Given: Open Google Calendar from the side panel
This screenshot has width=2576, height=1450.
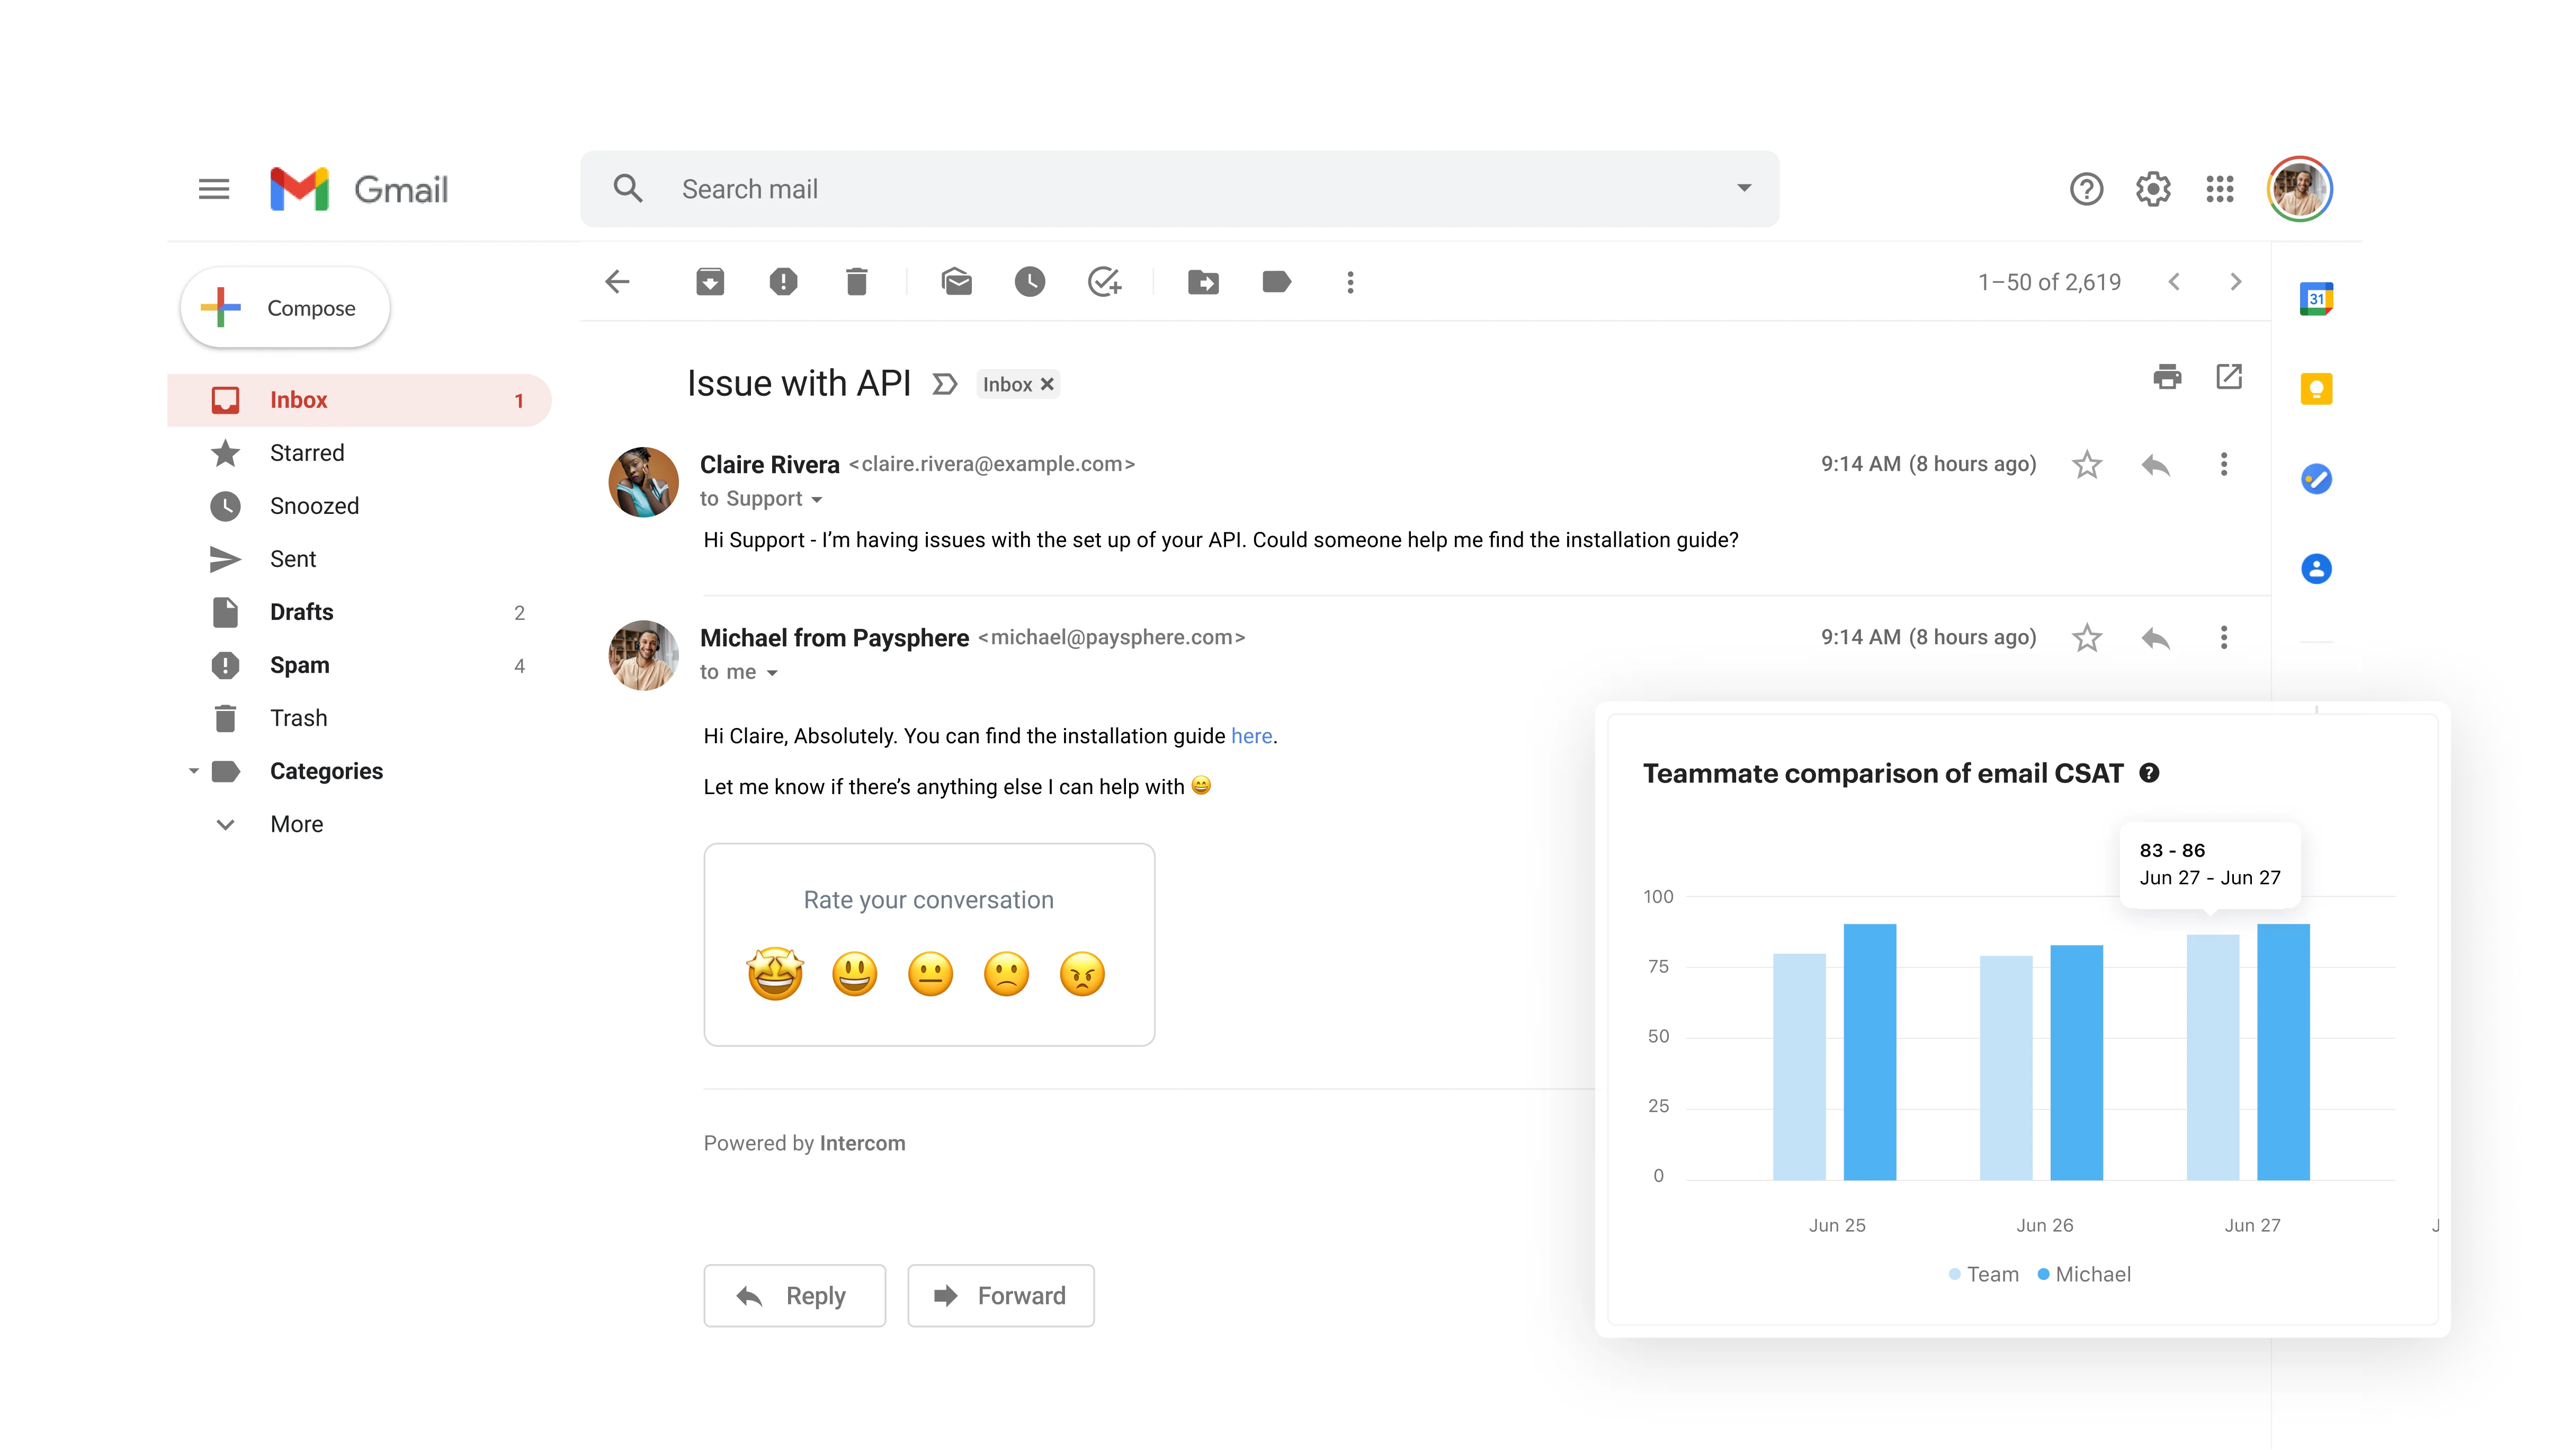Looking at the screenshot, I should pos(2316,298).
